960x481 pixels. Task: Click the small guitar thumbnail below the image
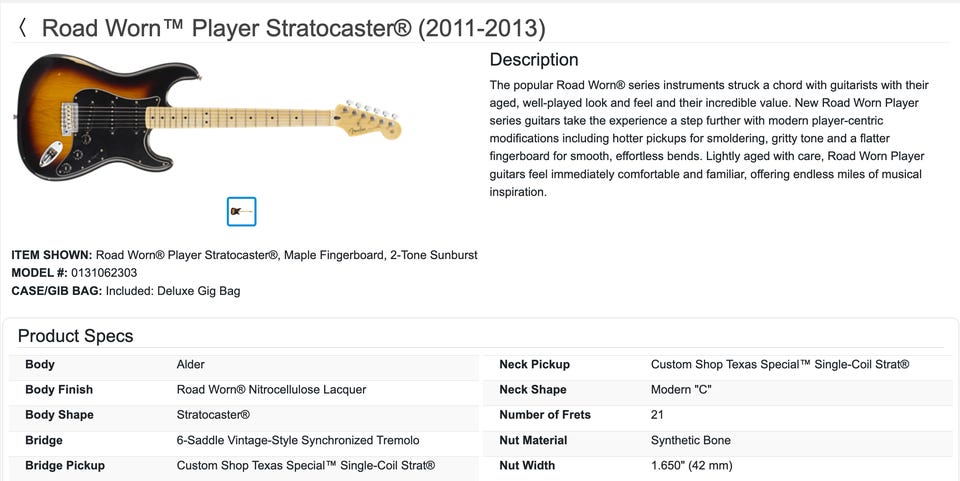(x=241, y=212)
